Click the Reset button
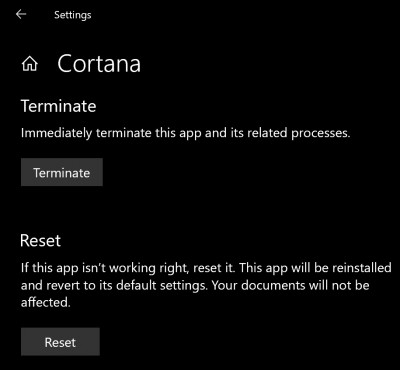 60,342
